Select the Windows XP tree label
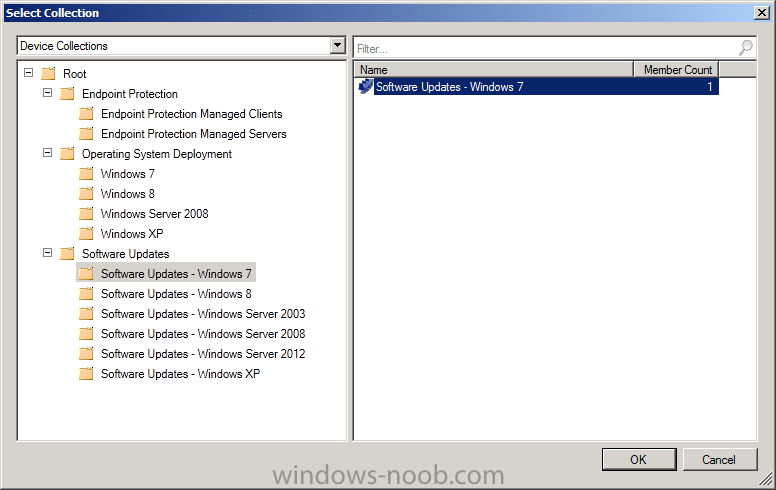Image resolution: width=776 pixels, height=490 pixels. point(132,234)
